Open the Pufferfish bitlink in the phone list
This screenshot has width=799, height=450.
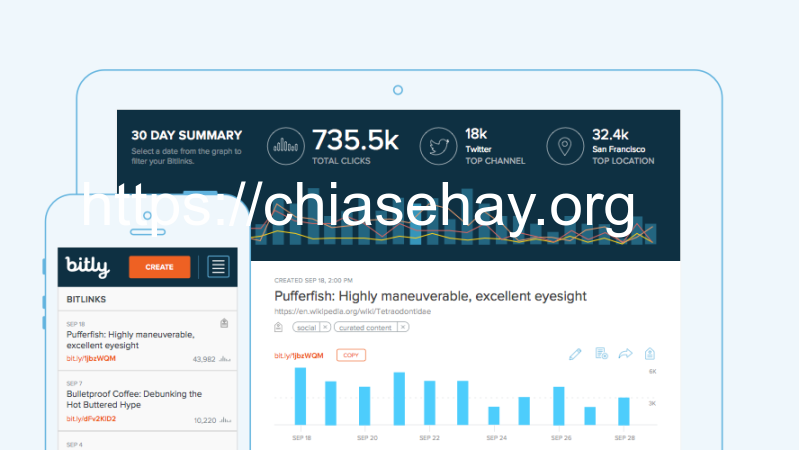148,340
